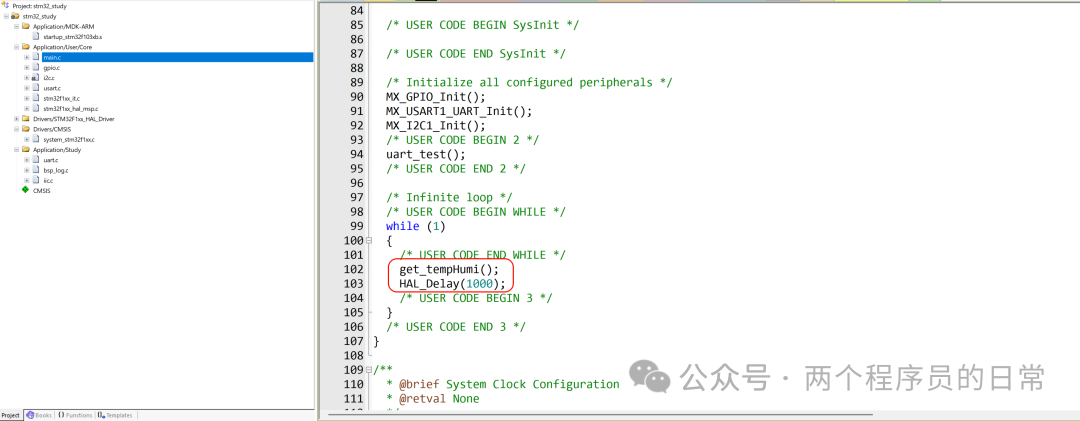This screenshot has height=421, width=1080.
Task: Select i2c.c in the project tree
Action: pyautogui.click(x=50, y=78)
